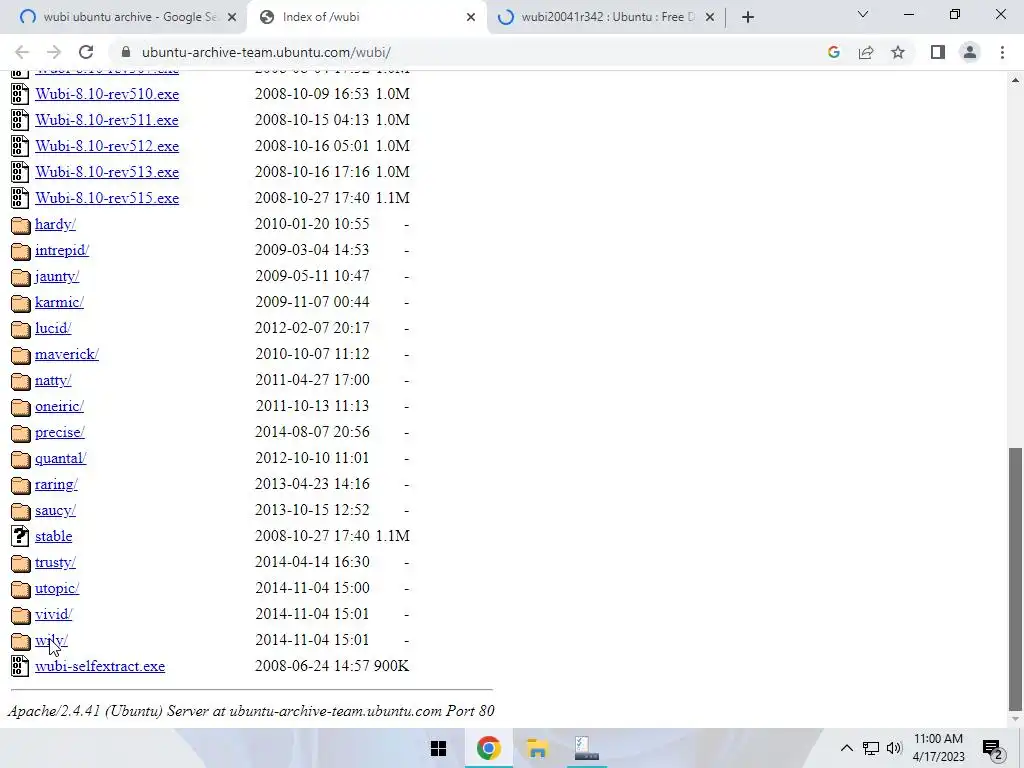Open the network tray icon
The image size is (1024, 768).
point(871,748)
